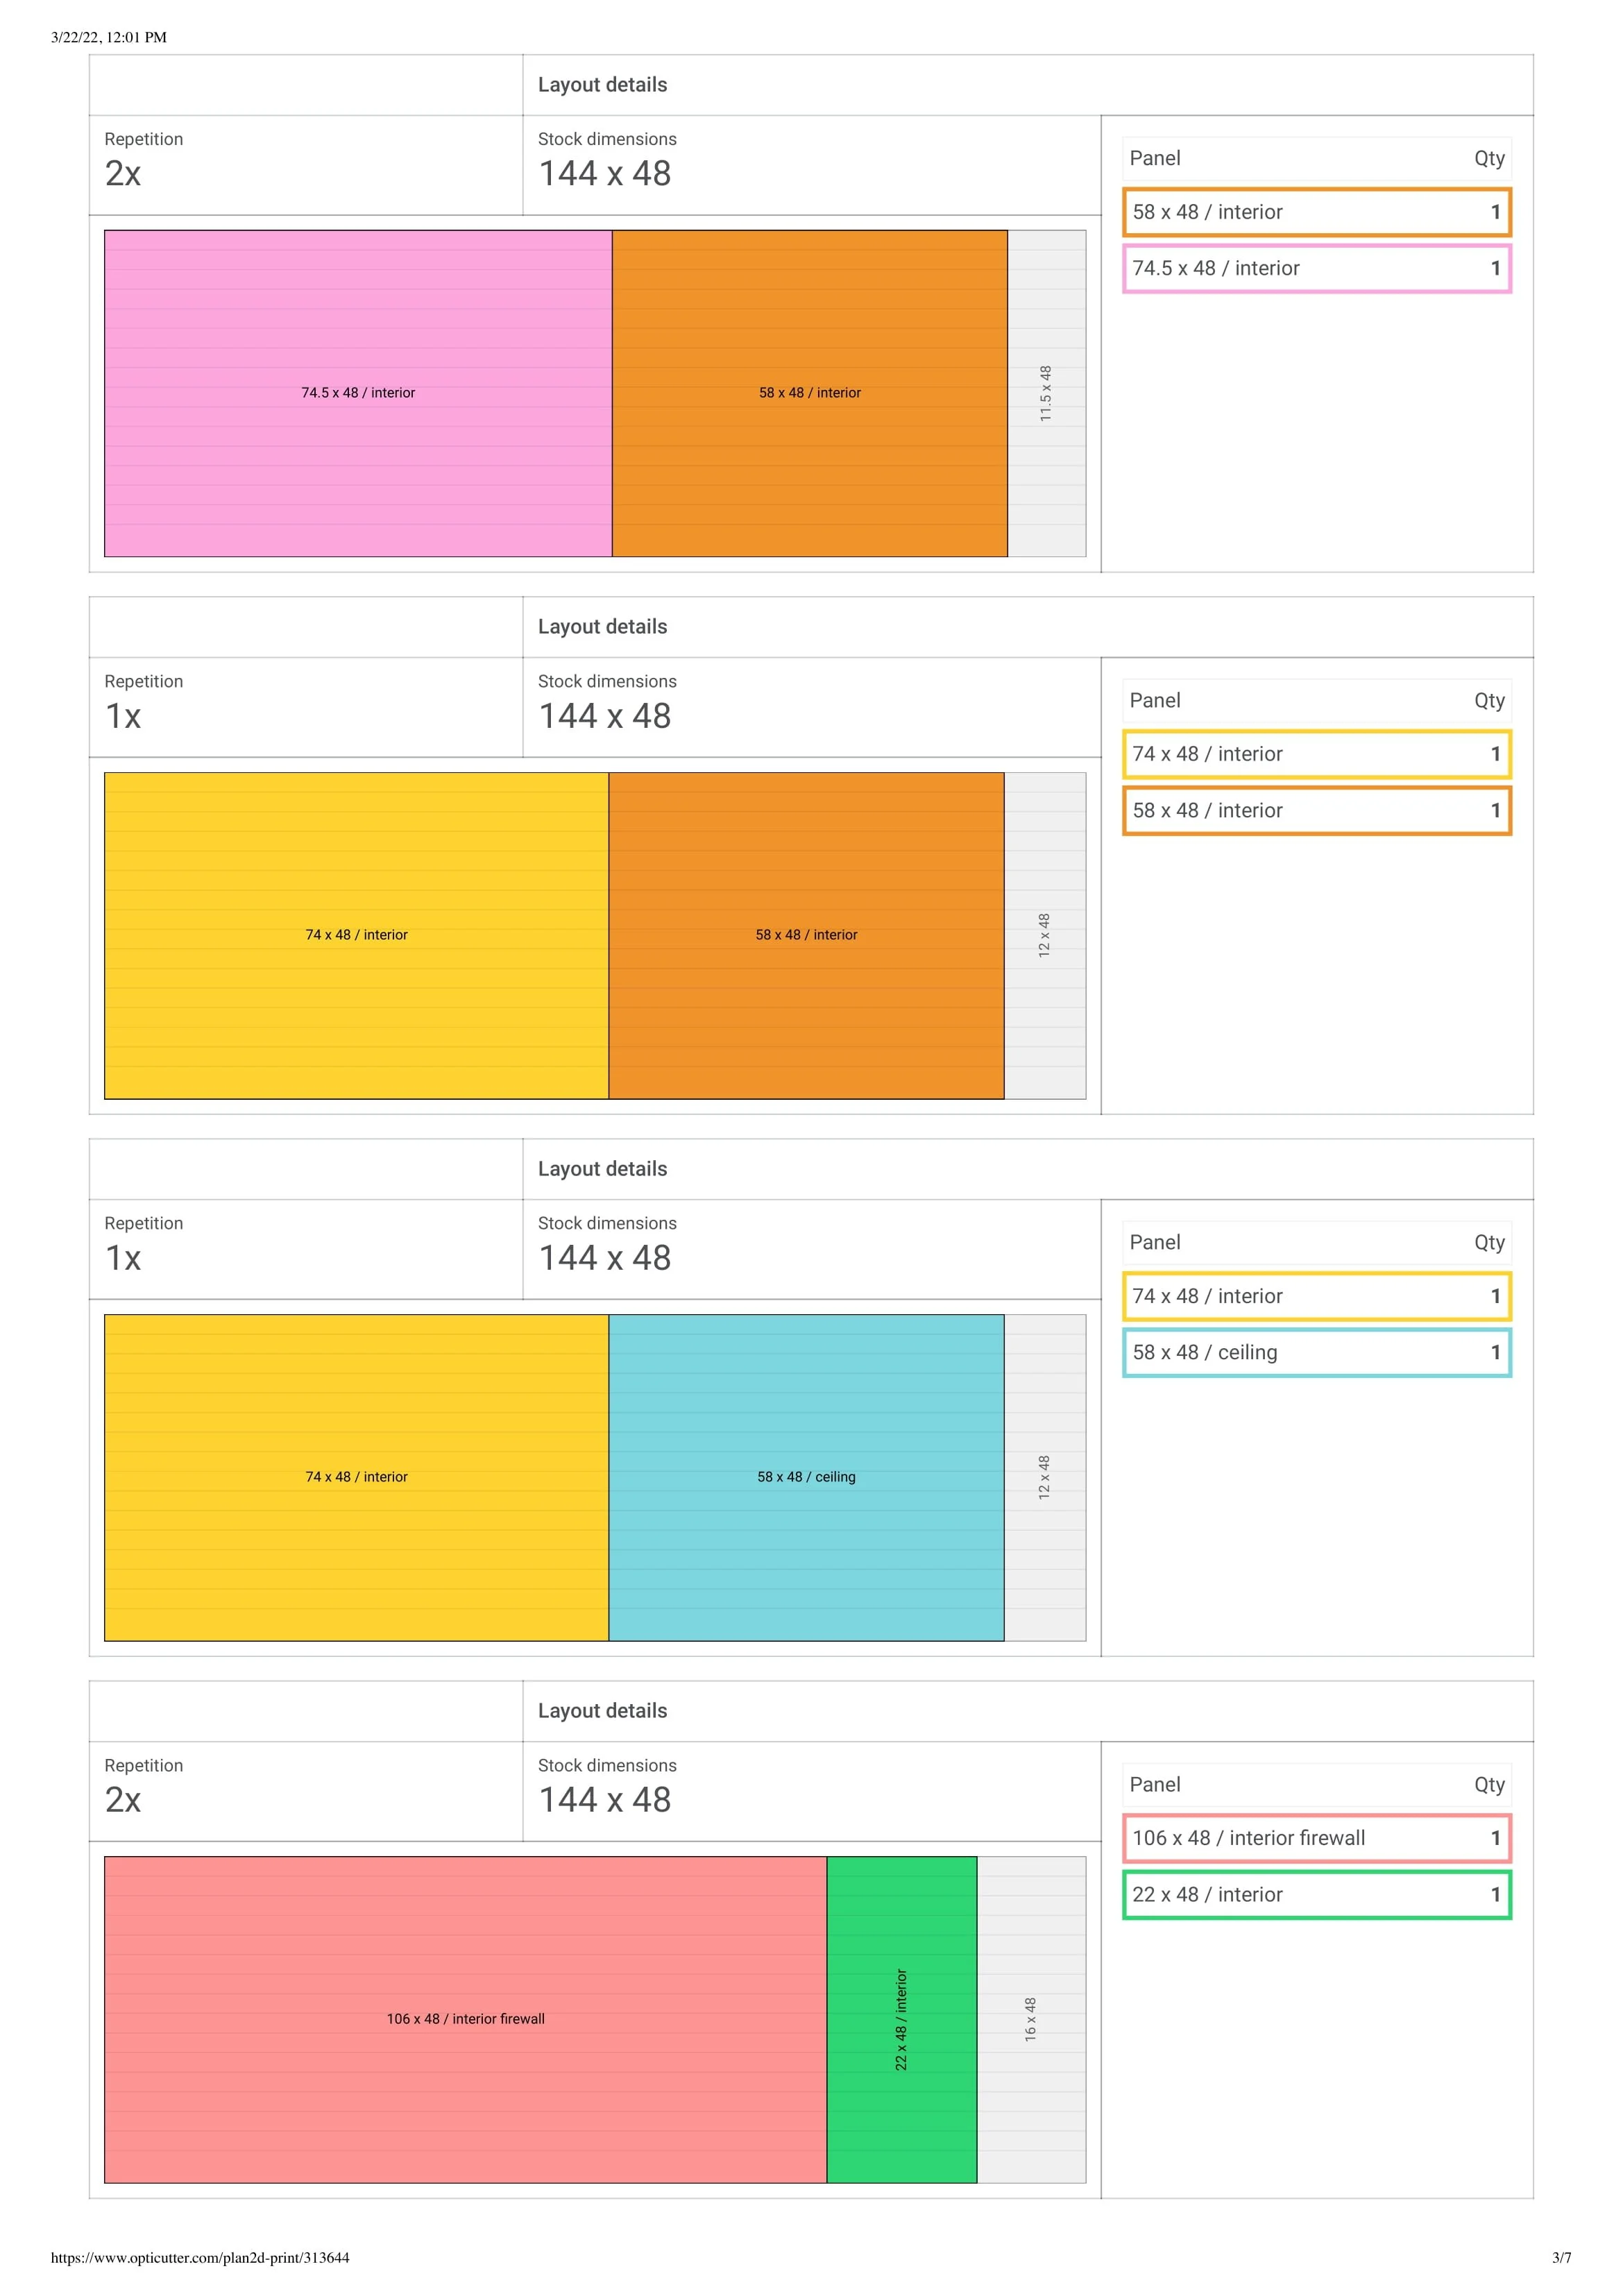Viewport: 1623px width, 2296px height.
Task: Click the cyan 58 x 48 ceiling panel
Action: point(806,1477)
